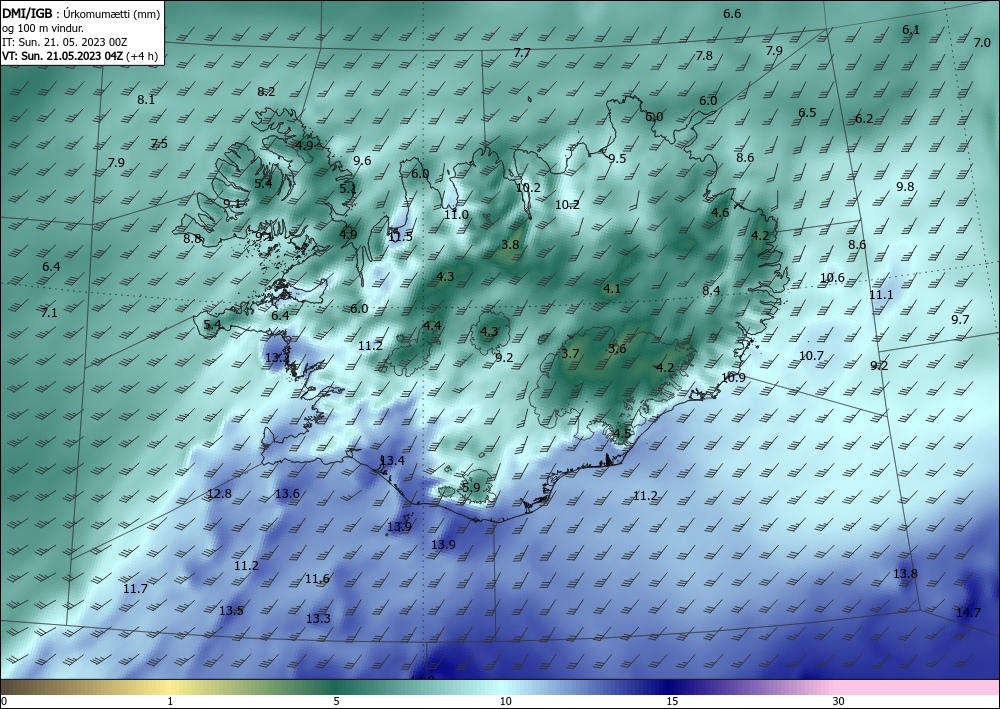Click the map value 6.5
Image resolution: width=1000 pixels, height=709 pixels.
coord(807,113)
